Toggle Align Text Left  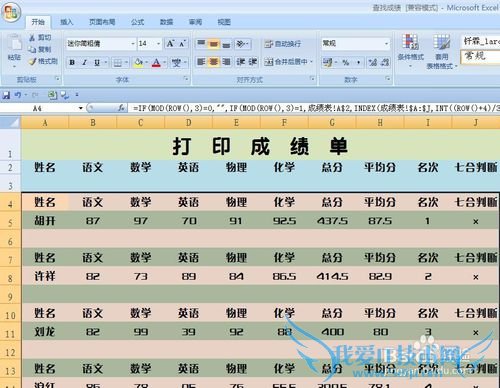coord(201,62)
